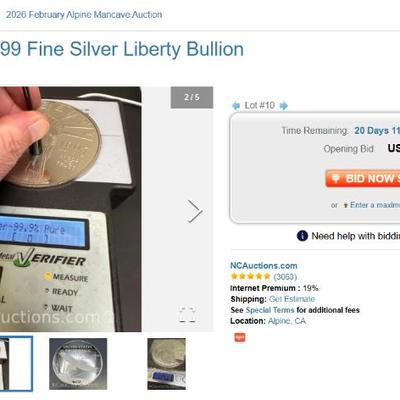Advance to next image using chevron arrow
Screen dimensions: 400x400
pos(195,211)
